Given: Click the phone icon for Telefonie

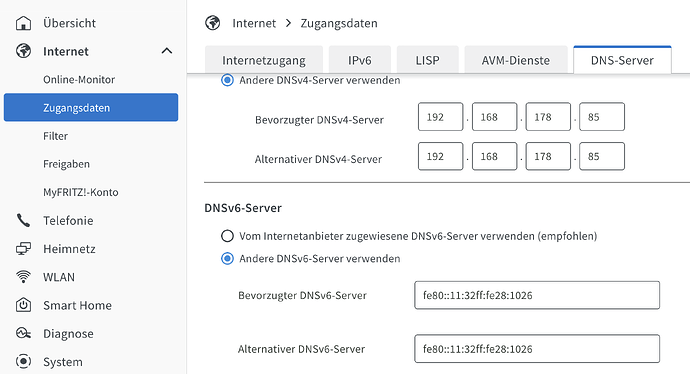Looking at the screenshot, I should (x=23, y=220).
